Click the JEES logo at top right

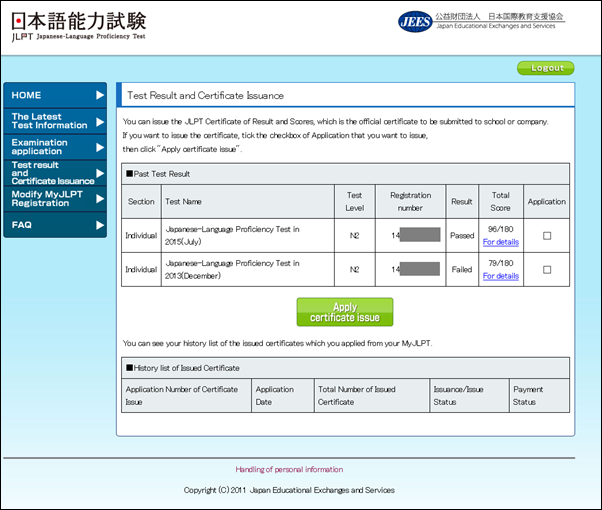pyautogui.click(x=481, y=21)
